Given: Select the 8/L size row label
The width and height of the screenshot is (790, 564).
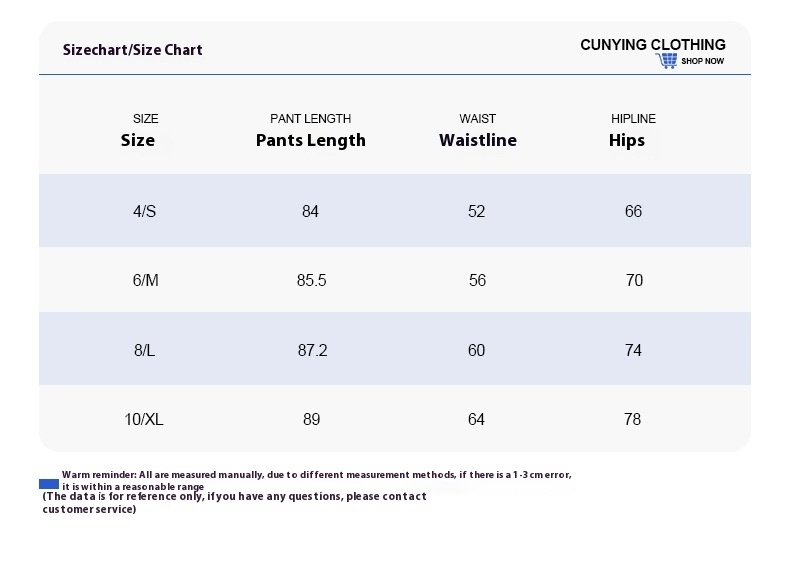Looking at the screenshot, I should tap(145, 350).
